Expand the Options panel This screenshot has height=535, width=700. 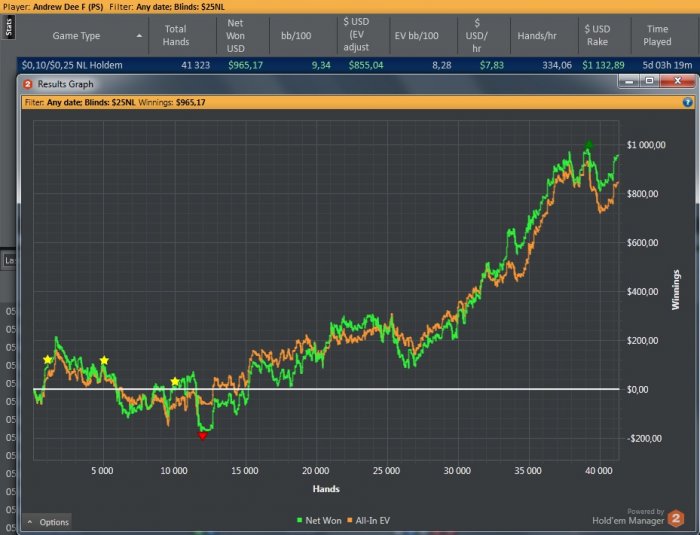click(47, 522)
